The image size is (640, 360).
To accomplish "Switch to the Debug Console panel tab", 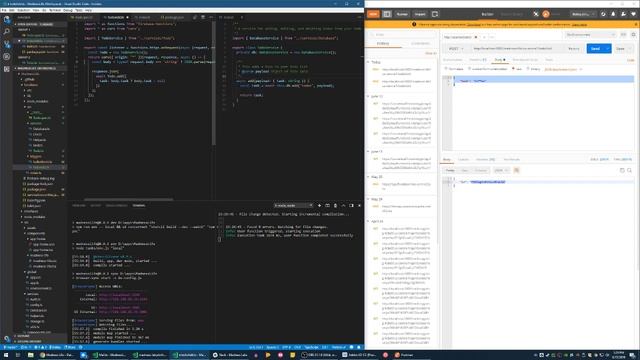I will click(x=116, y=205).
